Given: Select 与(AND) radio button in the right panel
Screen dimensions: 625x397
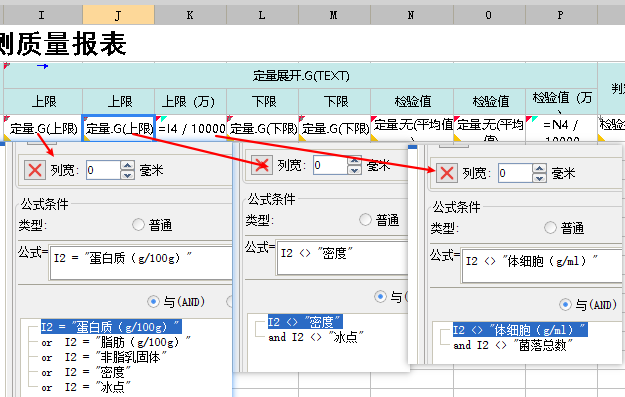Looking at the screenshot, I should [565, 305].
